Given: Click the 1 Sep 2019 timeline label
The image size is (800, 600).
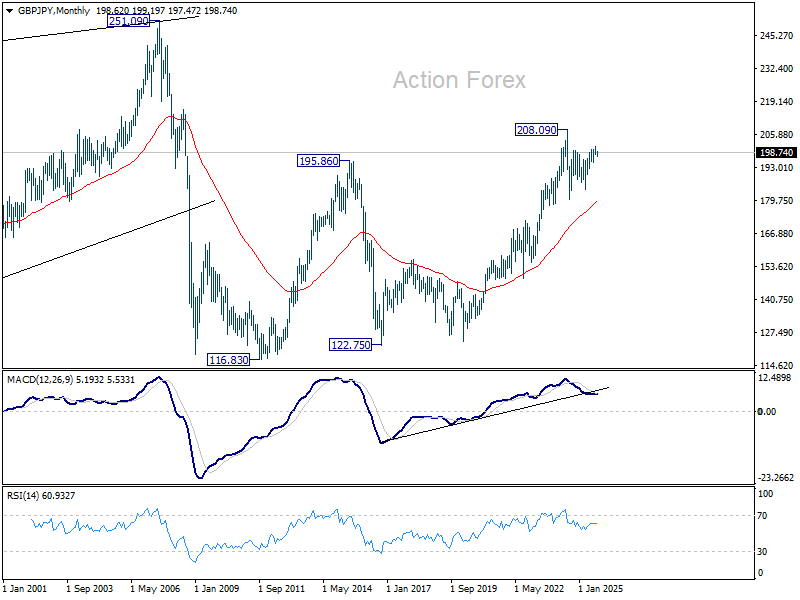Looking at the screenshot, I should (x=473, y=588).
